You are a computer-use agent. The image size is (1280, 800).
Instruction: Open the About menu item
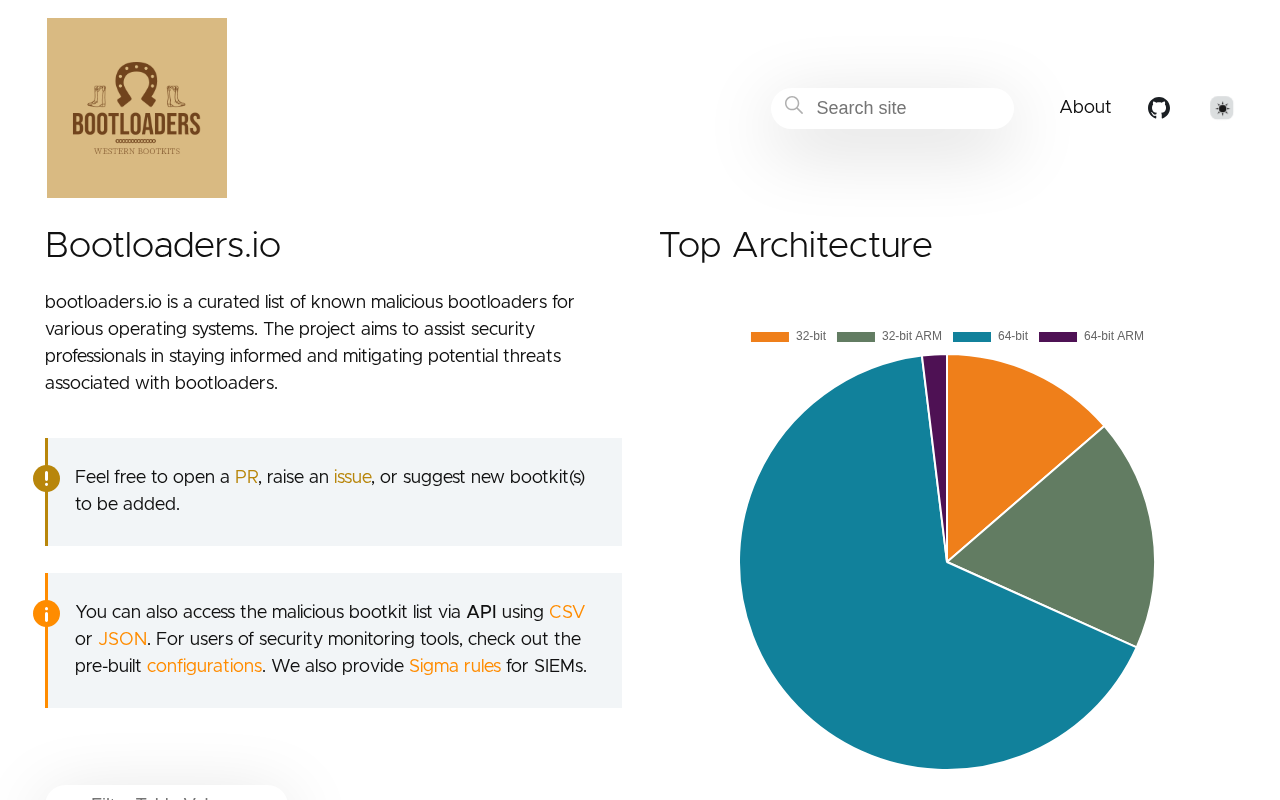coord(1085,107)
